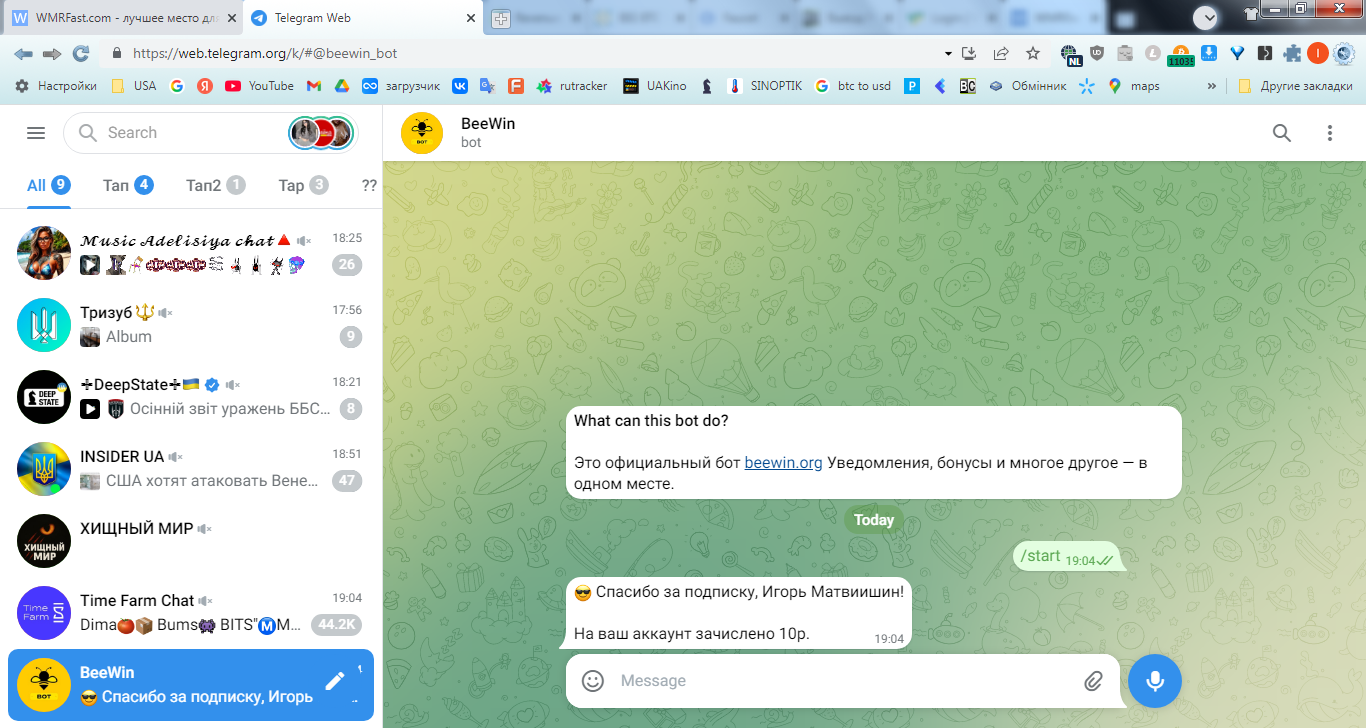Image resolution: width=1366 pixels, height=728 pixels.
Task: Click the install app icon in address bar
Action: coord(968,53)
